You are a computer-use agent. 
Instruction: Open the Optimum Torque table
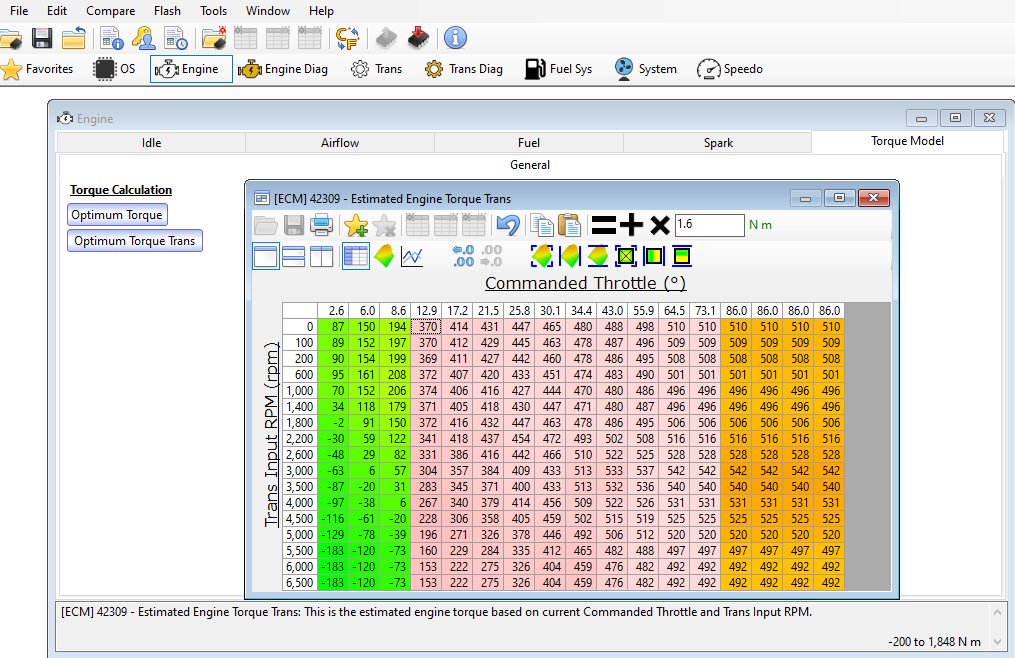(117, 215)
